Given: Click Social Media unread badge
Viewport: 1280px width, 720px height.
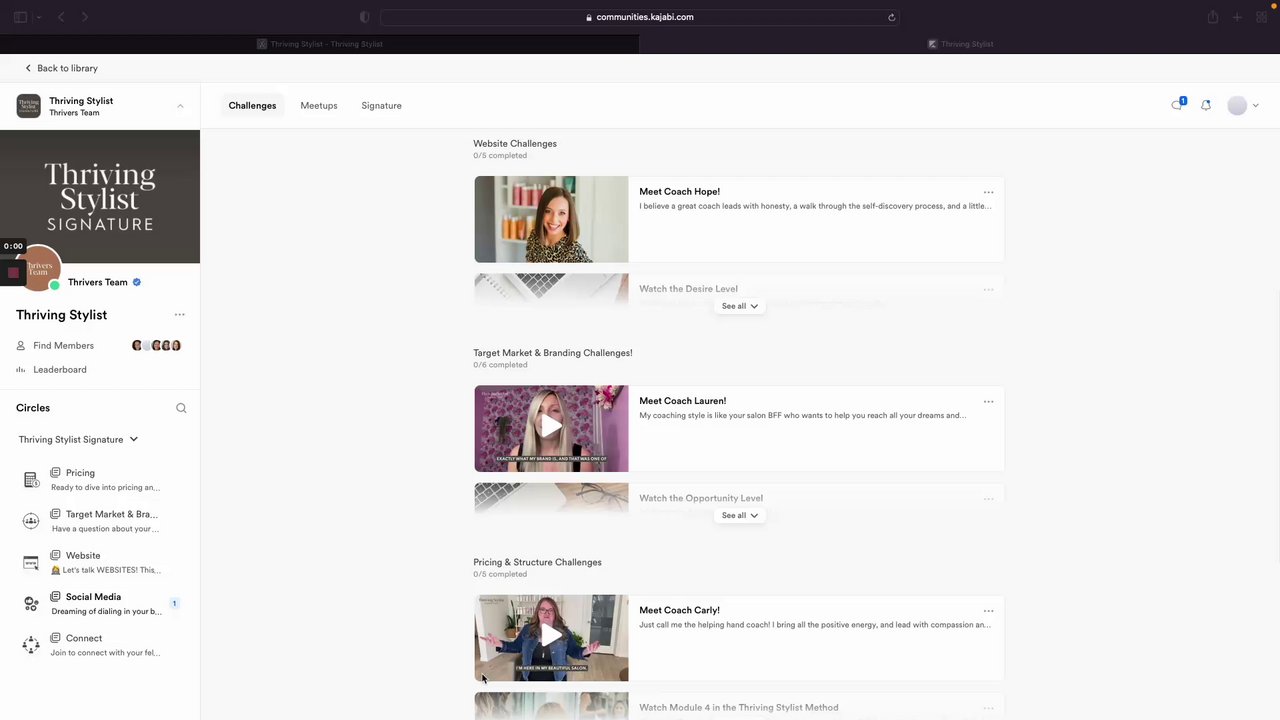Looking at the screenshot, I should point(174,604).
